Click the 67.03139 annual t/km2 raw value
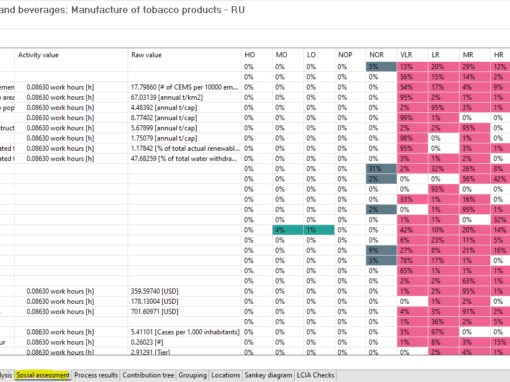This screenshot has width=510, height=382. (167, 97)
